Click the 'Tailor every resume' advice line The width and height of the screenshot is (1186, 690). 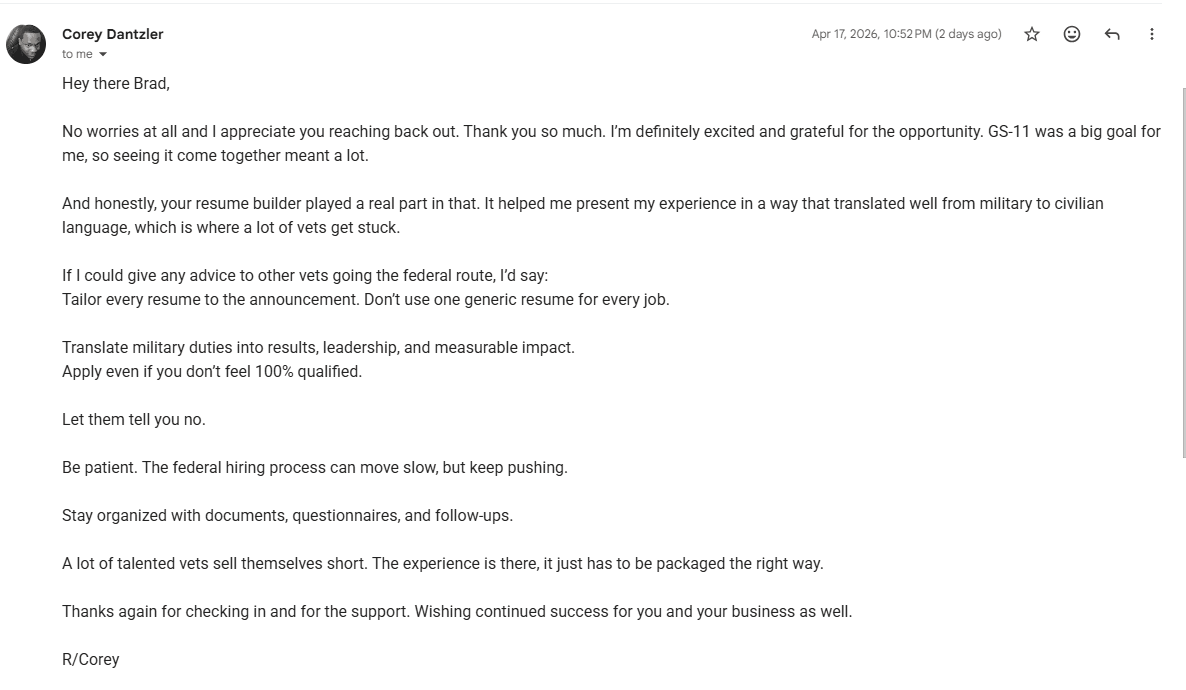(x=365, y=300)
